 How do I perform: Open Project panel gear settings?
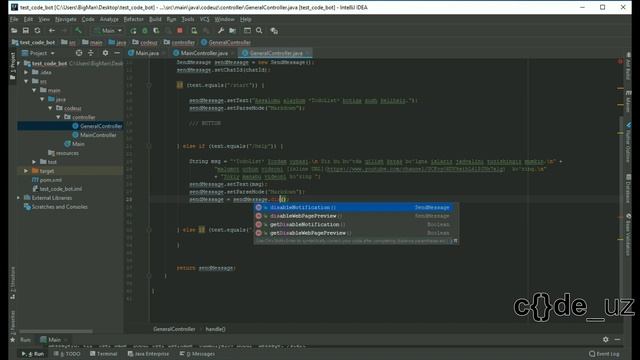tap(105, 53)
